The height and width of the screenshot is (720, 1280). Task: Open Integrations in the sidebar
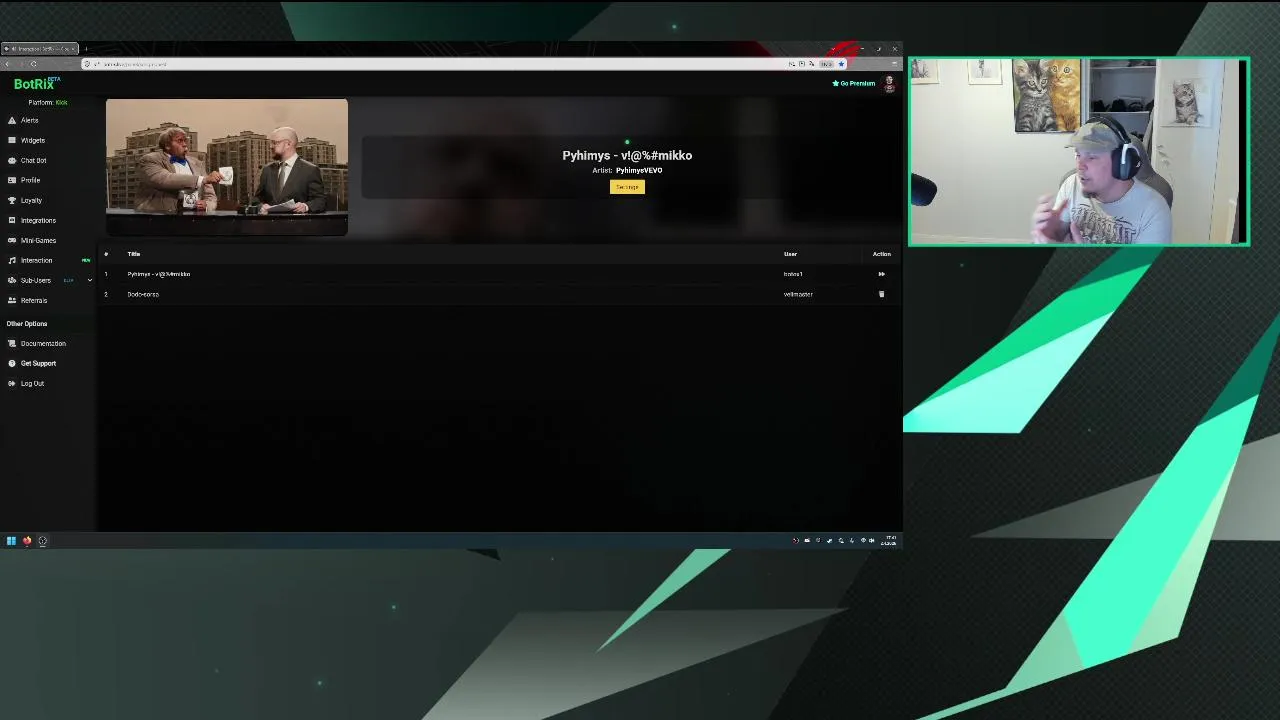38,220
